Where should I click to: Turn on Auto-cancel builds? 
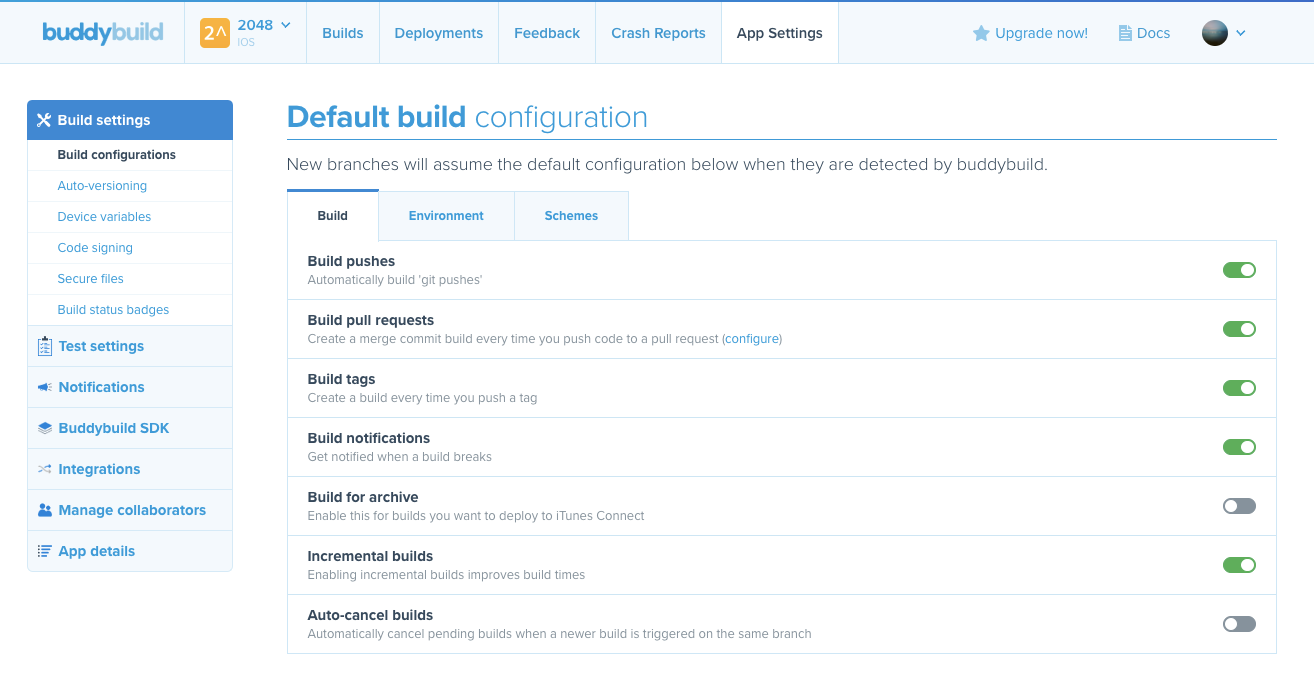[x=1239, y=623]
